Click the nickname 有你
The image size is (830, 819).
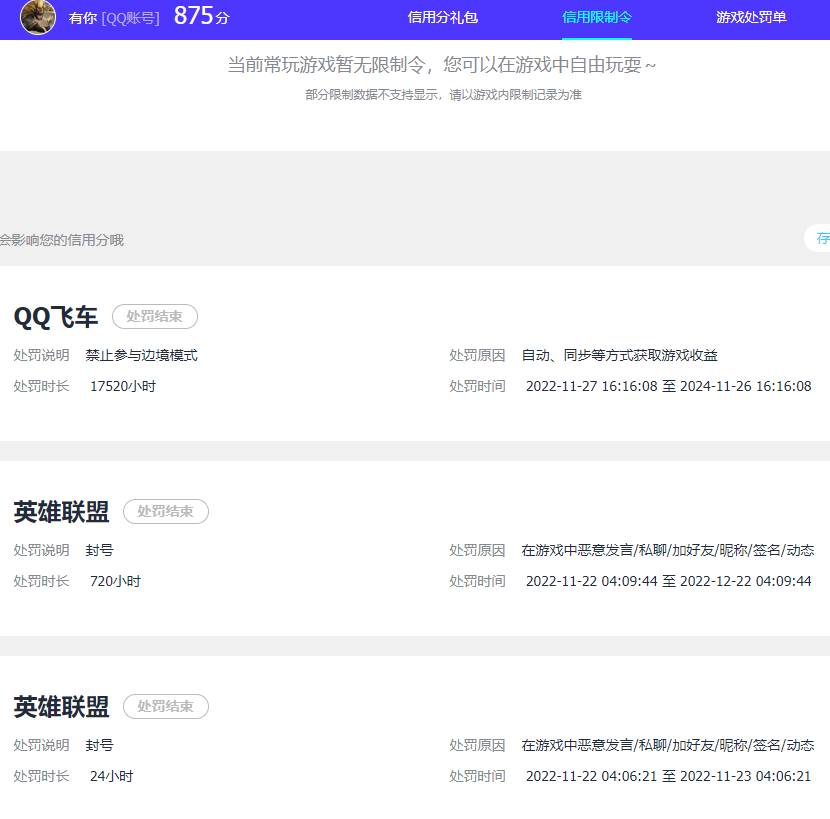[x=80, y=18]
